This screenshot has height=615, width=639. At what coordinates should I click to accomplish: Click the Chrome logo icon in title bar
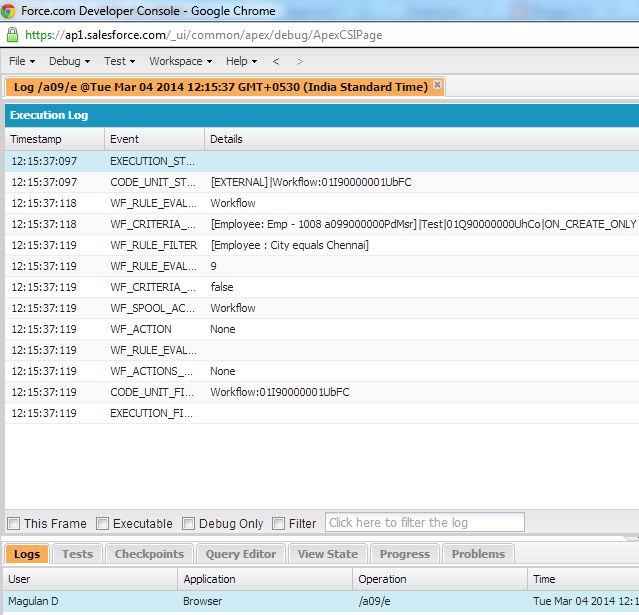(7, 11)
